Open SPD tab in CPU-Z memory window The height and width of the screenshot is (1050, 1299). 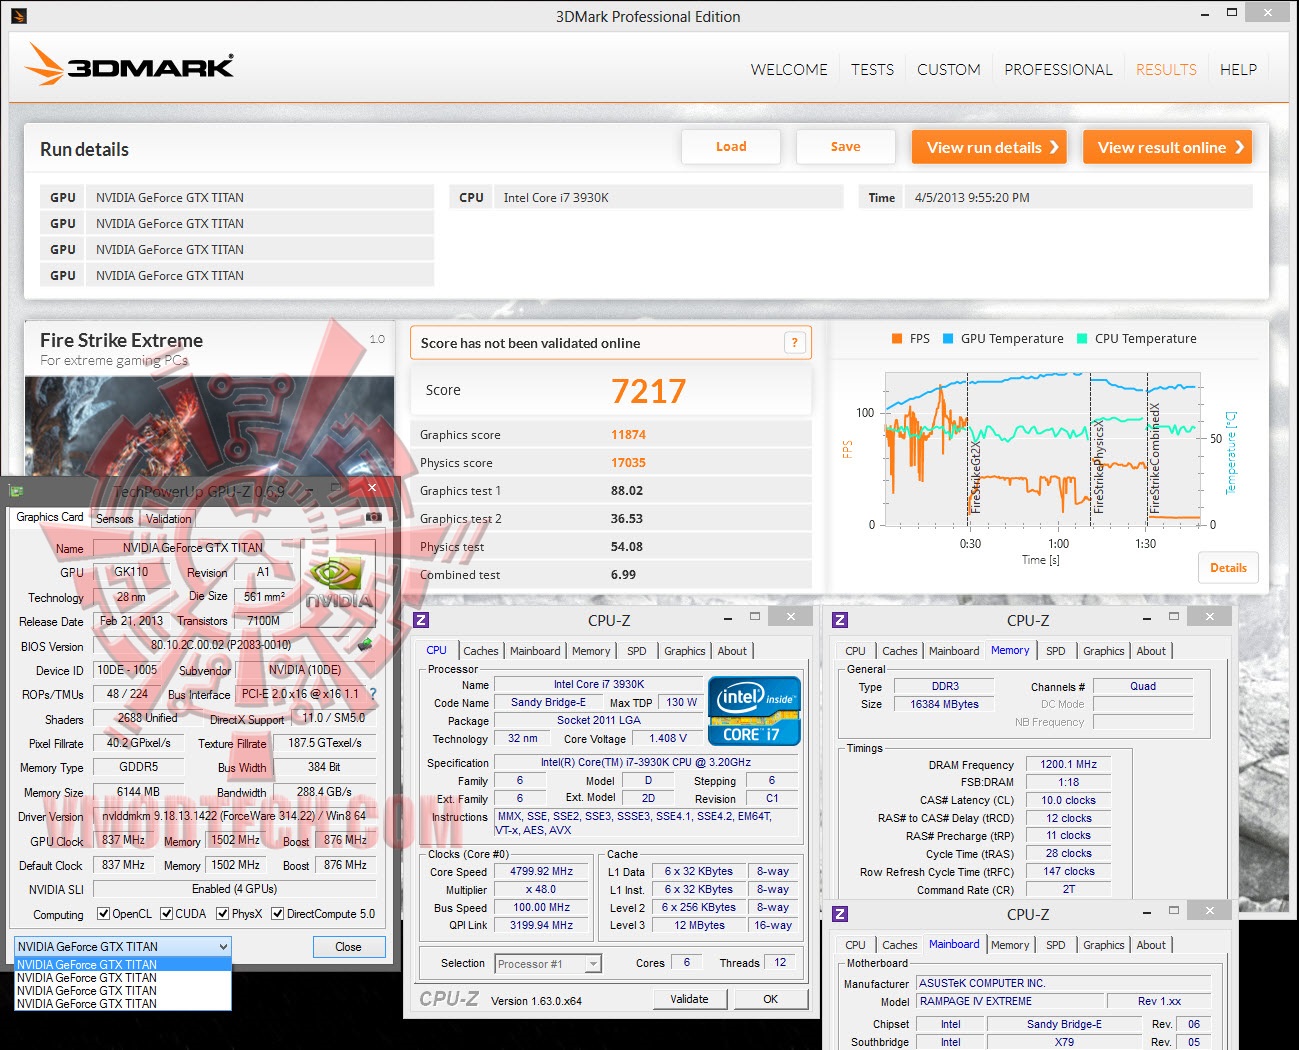click(x=1055, y=651)
